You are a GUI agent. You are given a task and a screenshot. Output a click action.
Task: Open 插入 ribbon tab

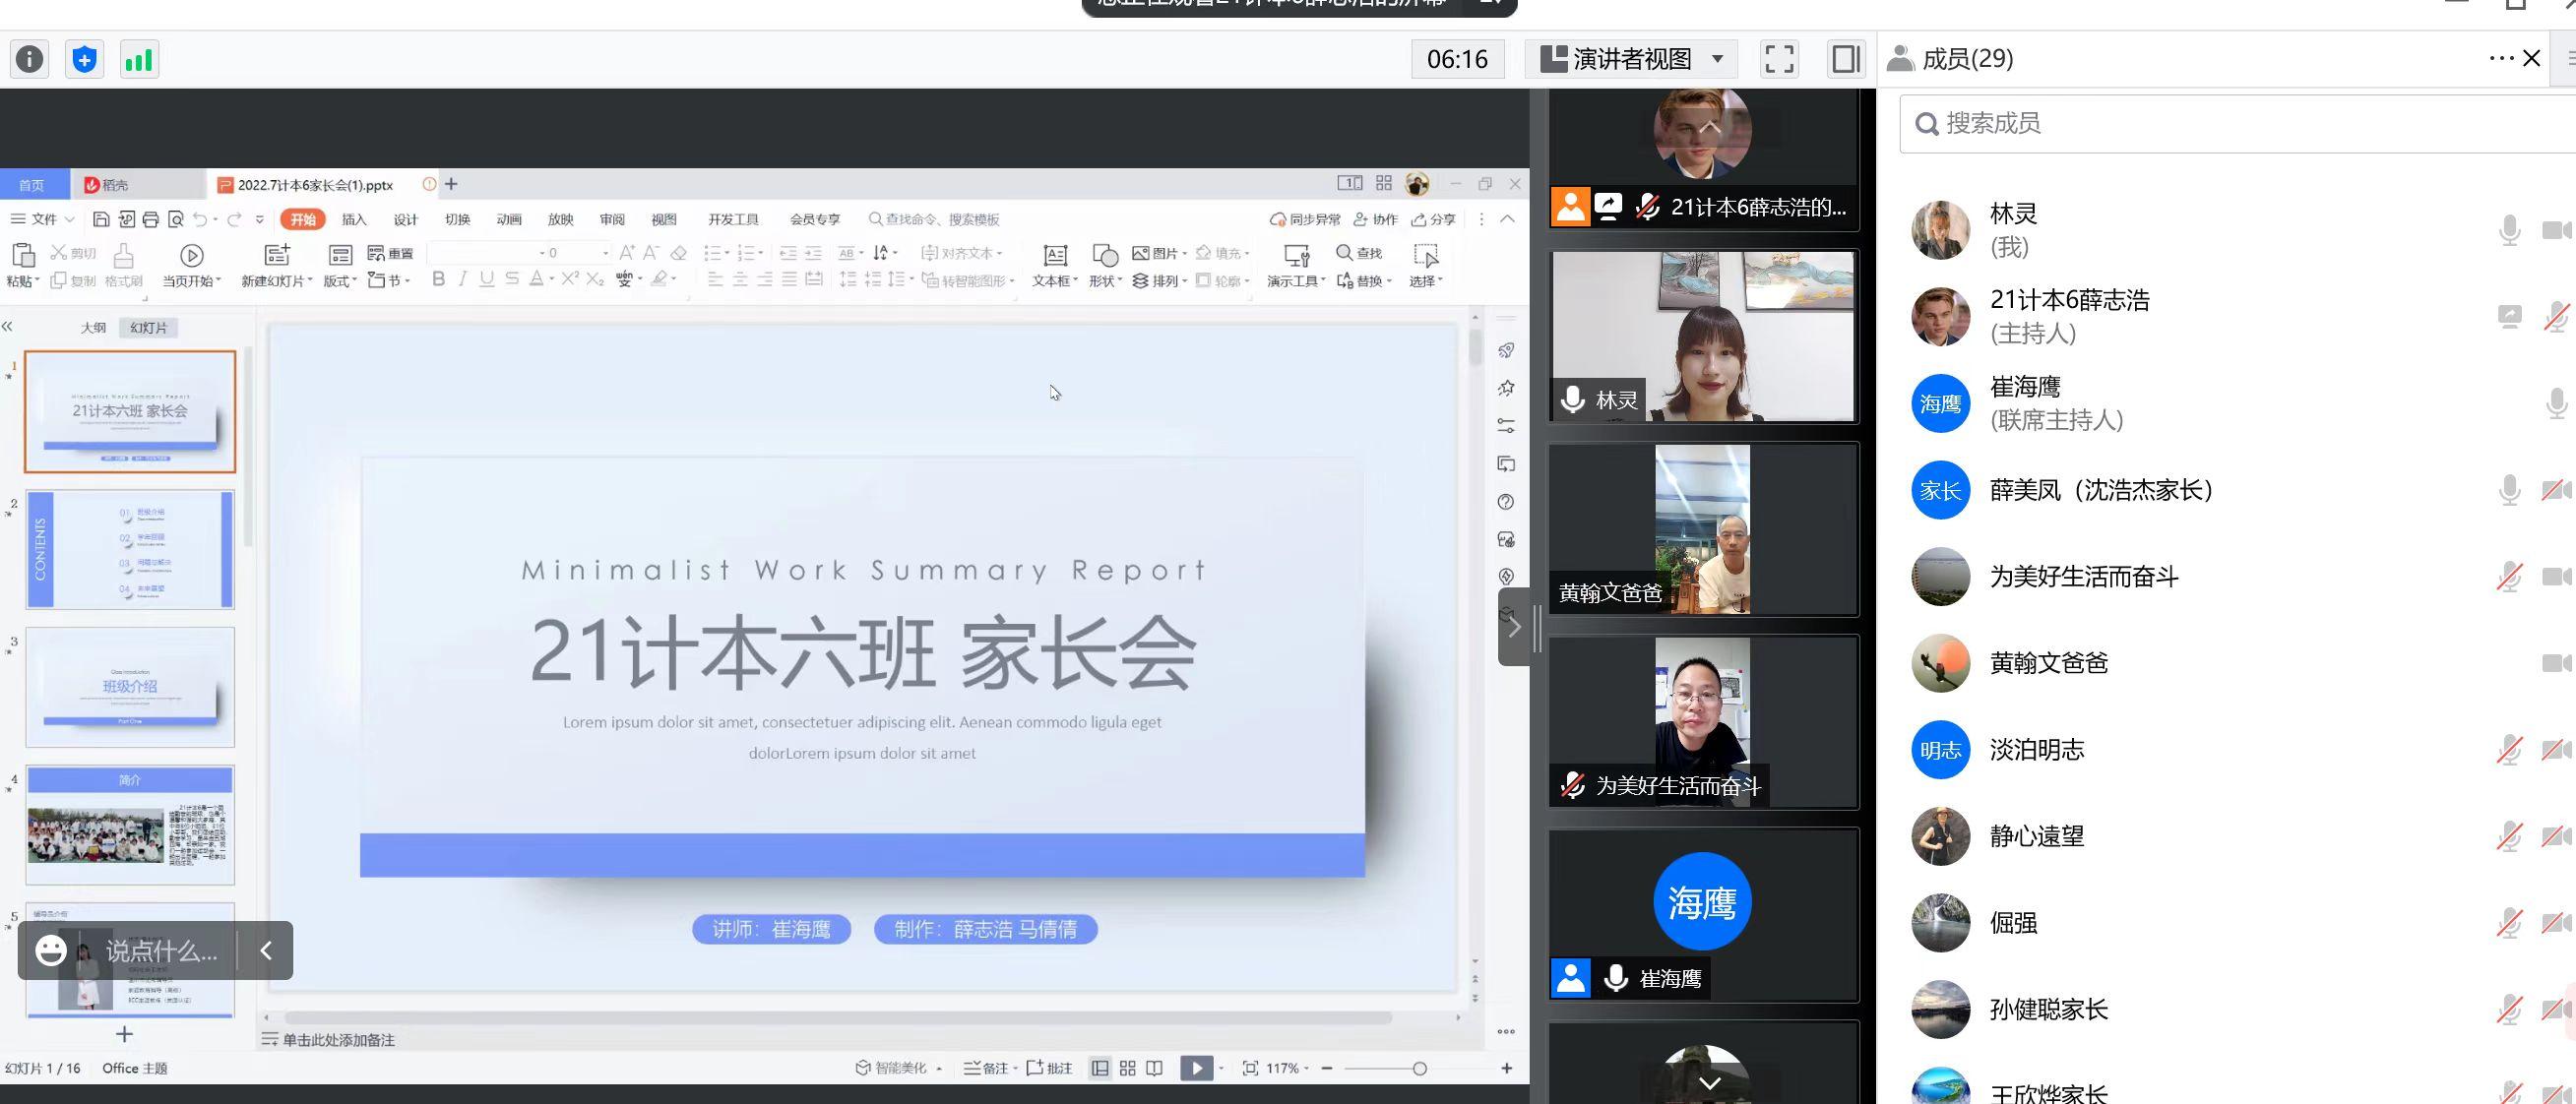coord(354,219)
